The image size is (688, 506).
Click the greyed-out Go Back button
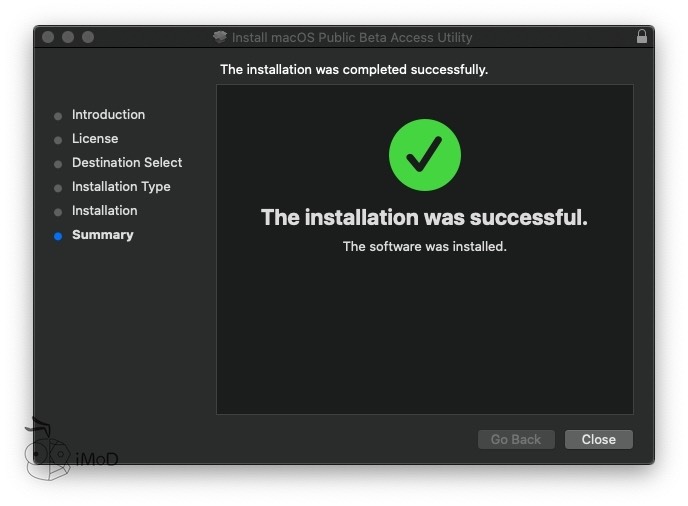pyautogui.click(x=516, y=440)
